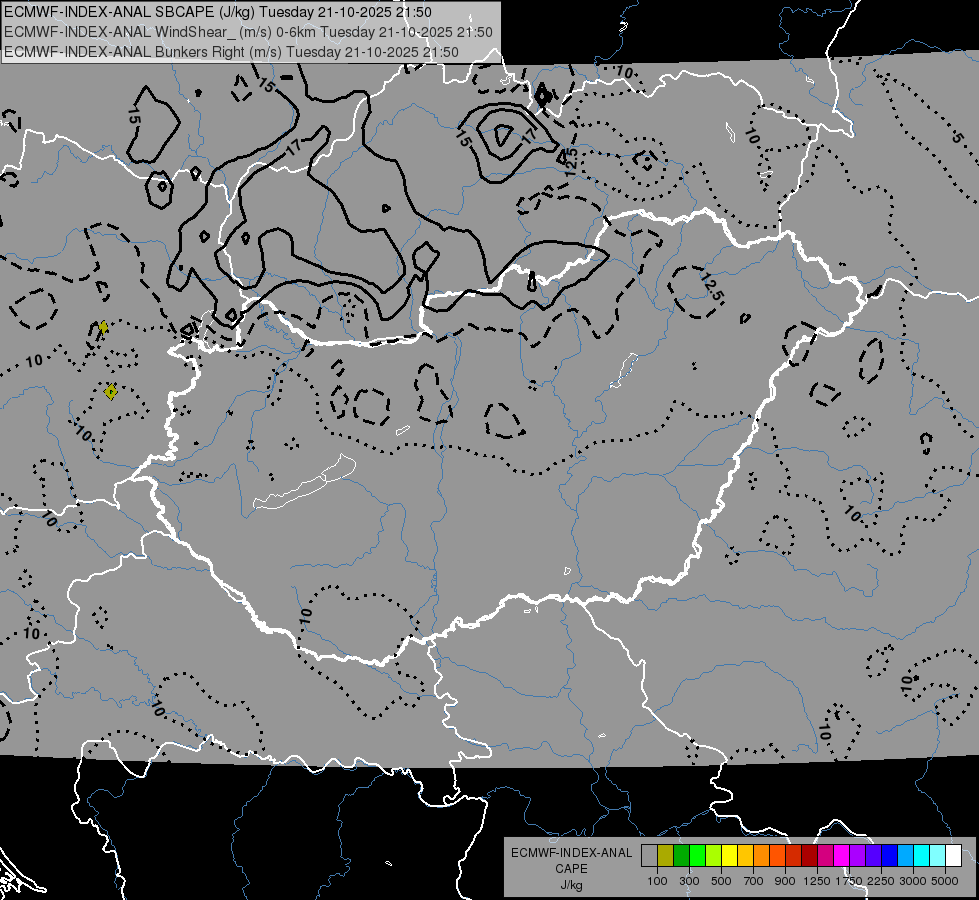The image size is (979, 900).
Task: Click the cyan swatch in the CAPE legend
Action: pos(922,856)
